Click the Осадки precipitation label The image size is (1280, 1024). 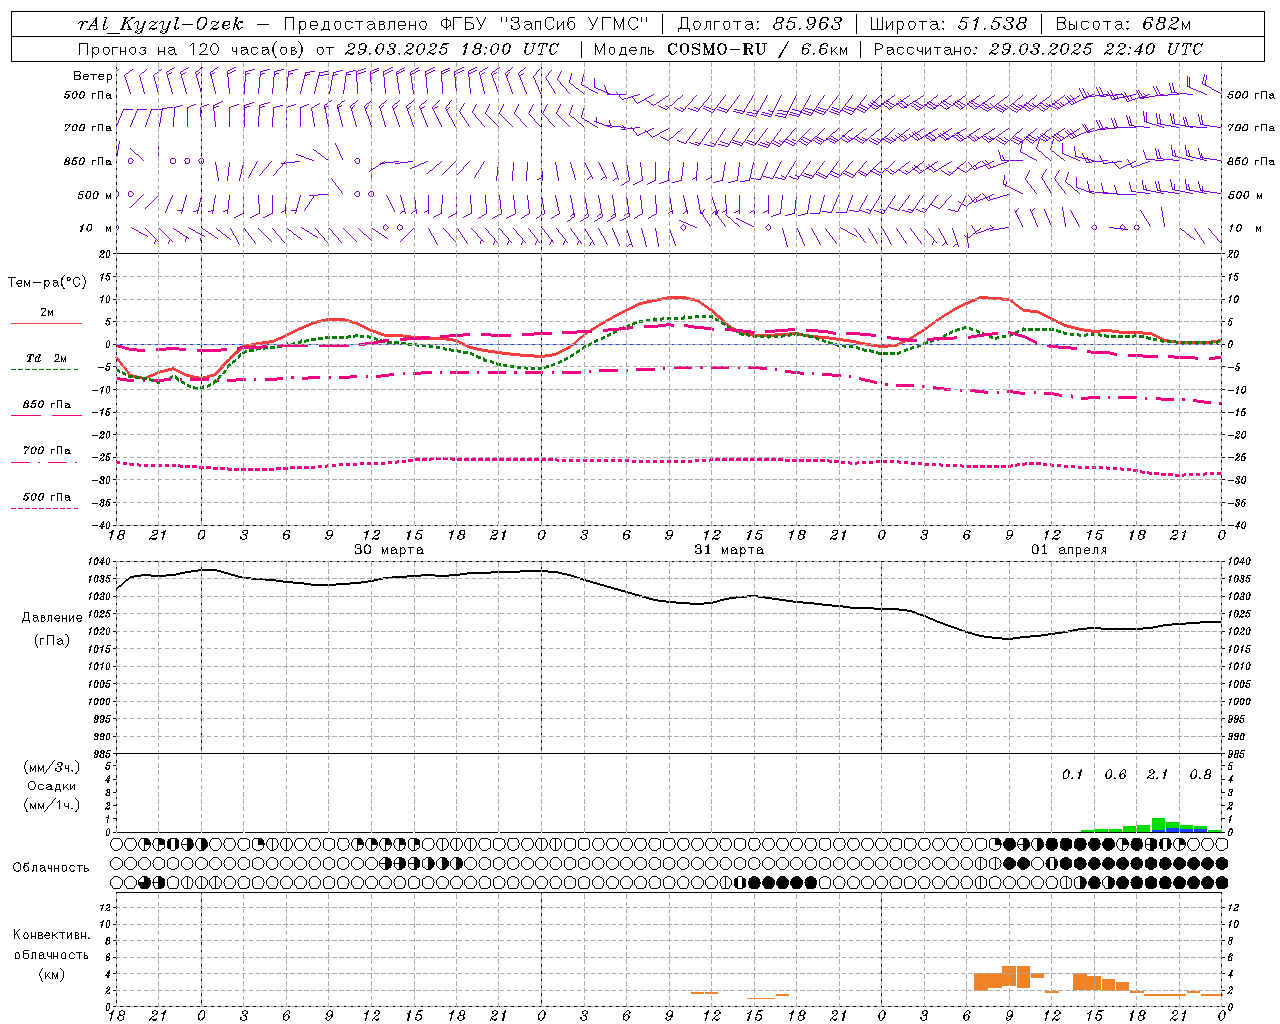52,786
